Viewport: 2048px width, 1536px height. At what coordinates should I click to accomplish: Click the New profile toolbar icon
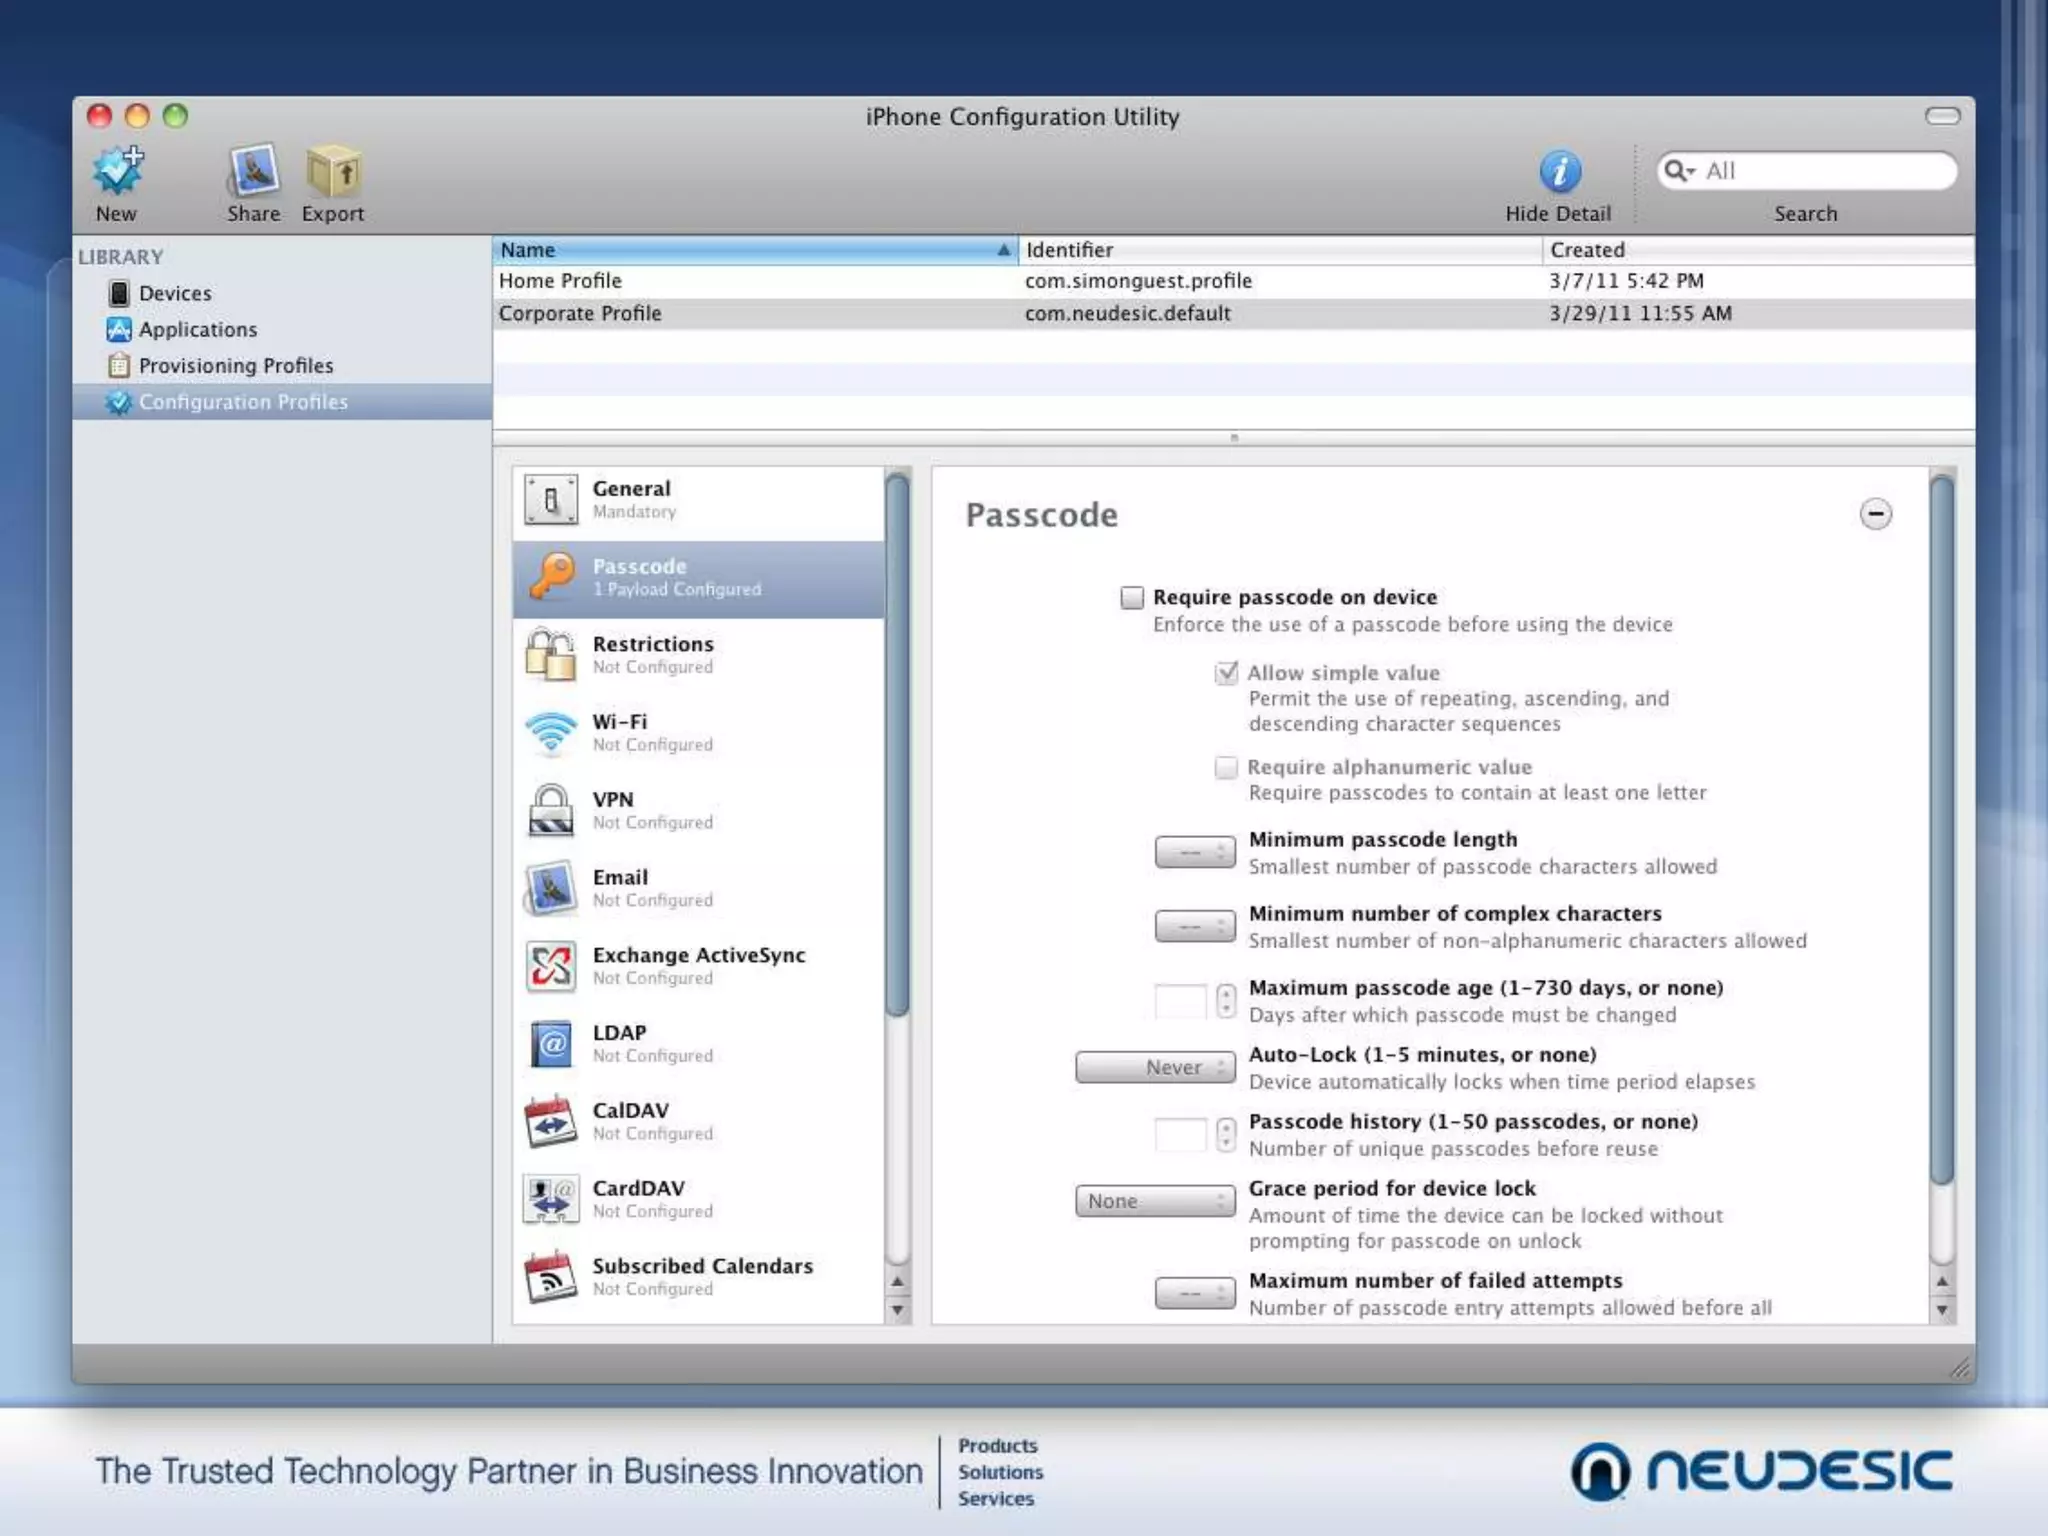(118, 172)
